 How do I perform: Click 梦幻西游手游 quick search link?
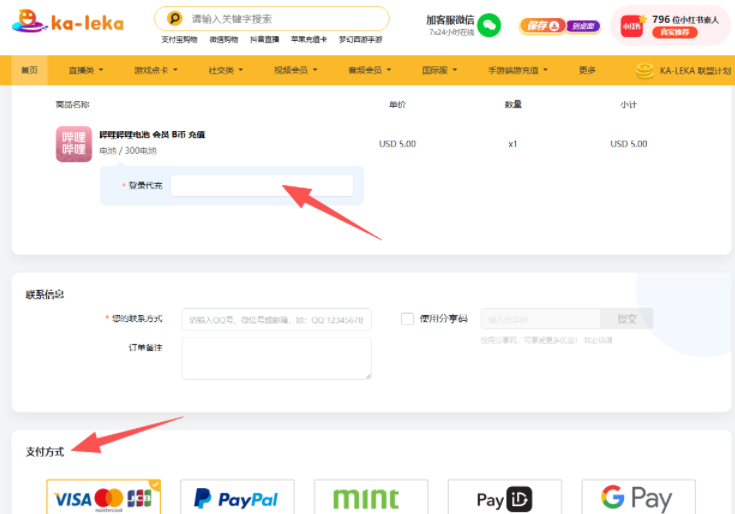pyautogui.click(x=360, y=39)
